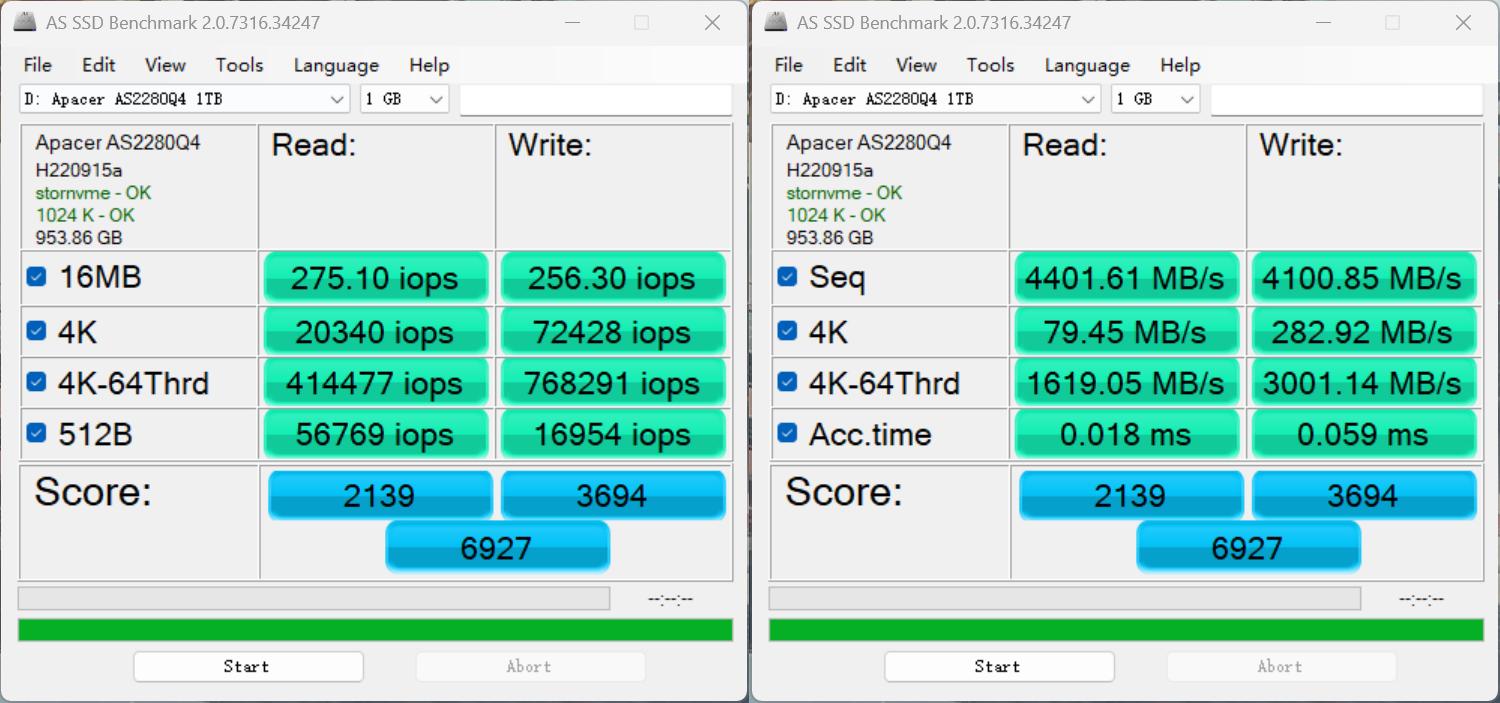
Task: Click the 275.10 iops read result
Action: 375,278
